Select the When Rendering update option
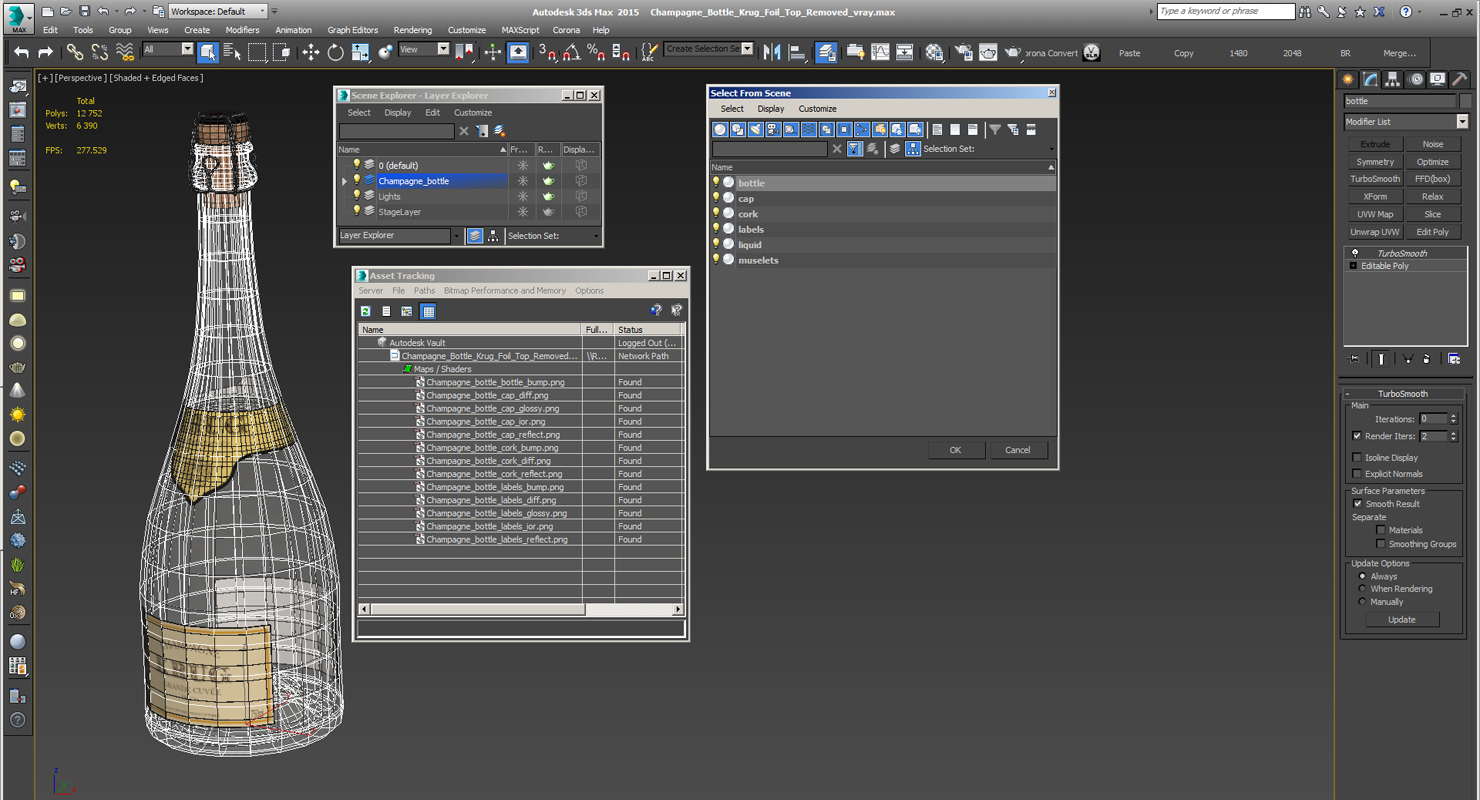 pos(1362,589)
